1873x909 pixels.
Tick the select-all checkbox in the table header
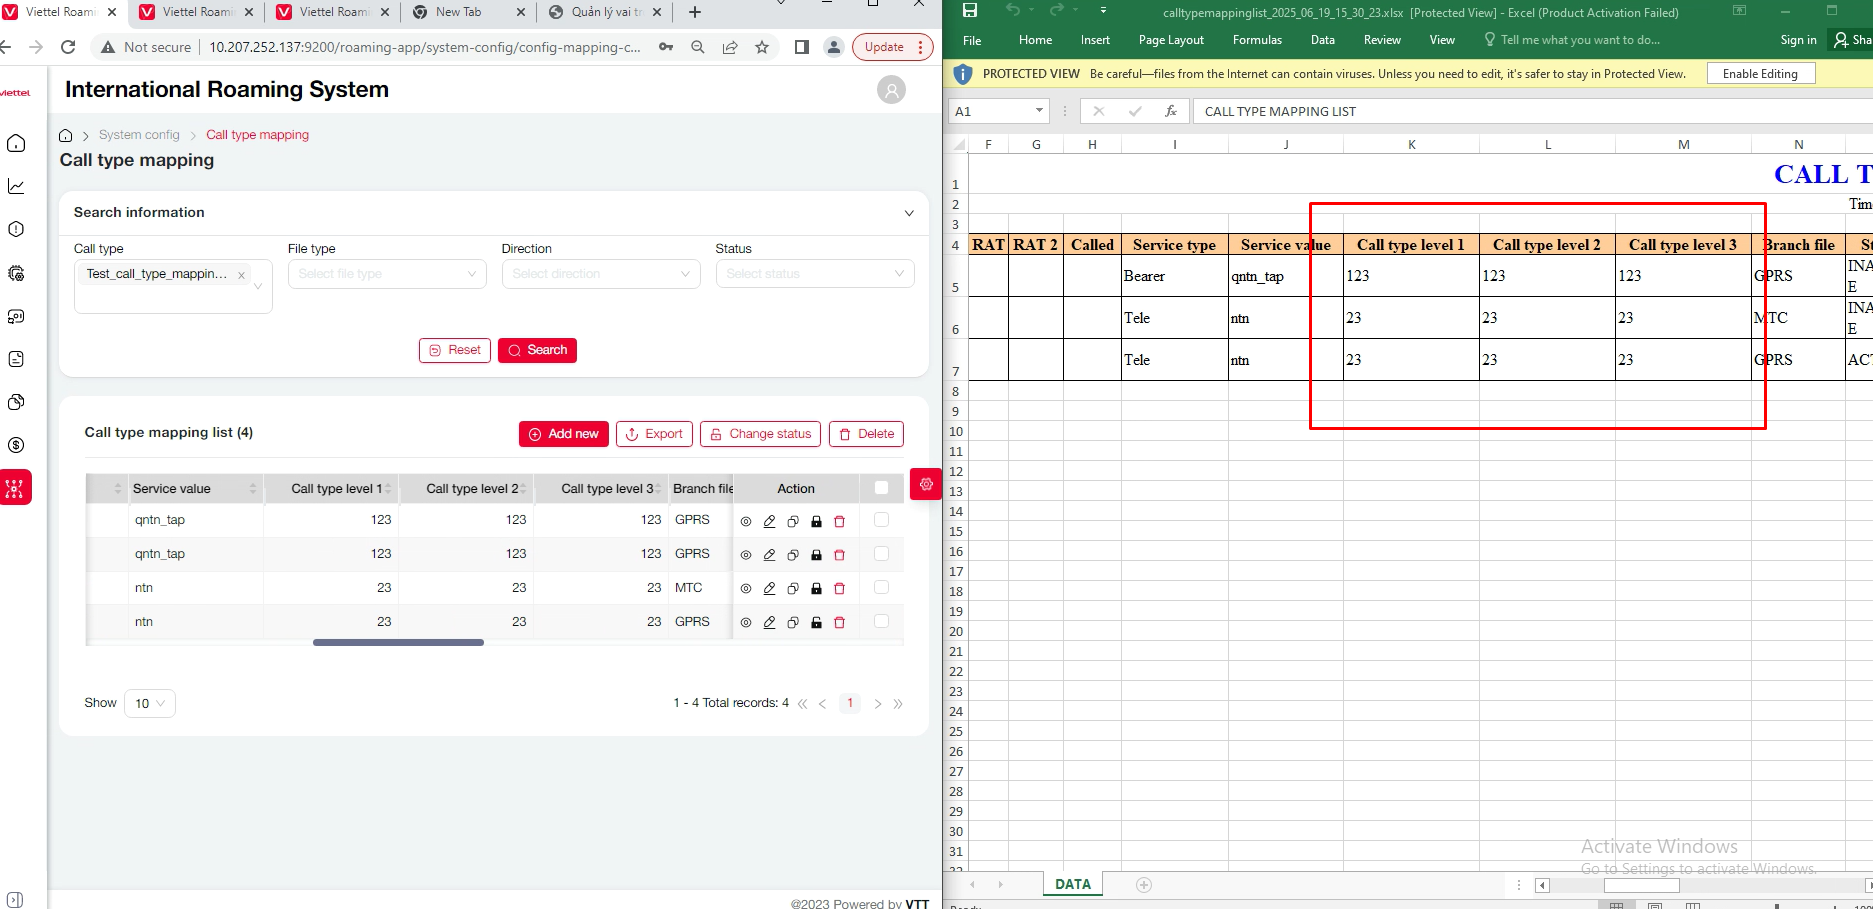coord(881,488)
